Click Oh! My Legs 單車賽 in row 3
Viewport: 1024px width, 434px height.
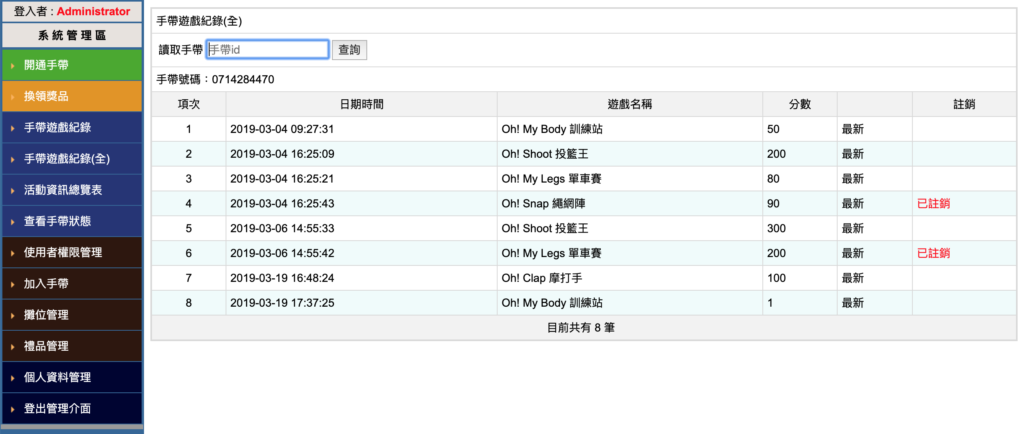pyautogui.click(x=551, y=179)
